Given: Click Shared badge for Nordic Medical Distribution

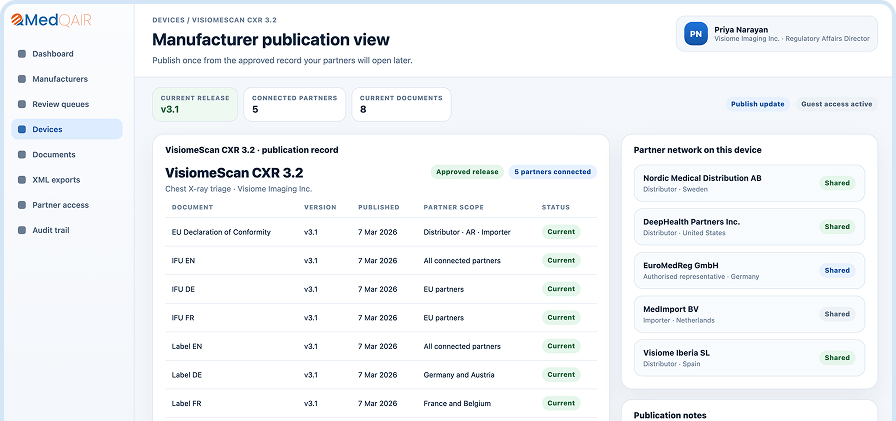Looking at the screenshot, I should click(x=837, y=183).
